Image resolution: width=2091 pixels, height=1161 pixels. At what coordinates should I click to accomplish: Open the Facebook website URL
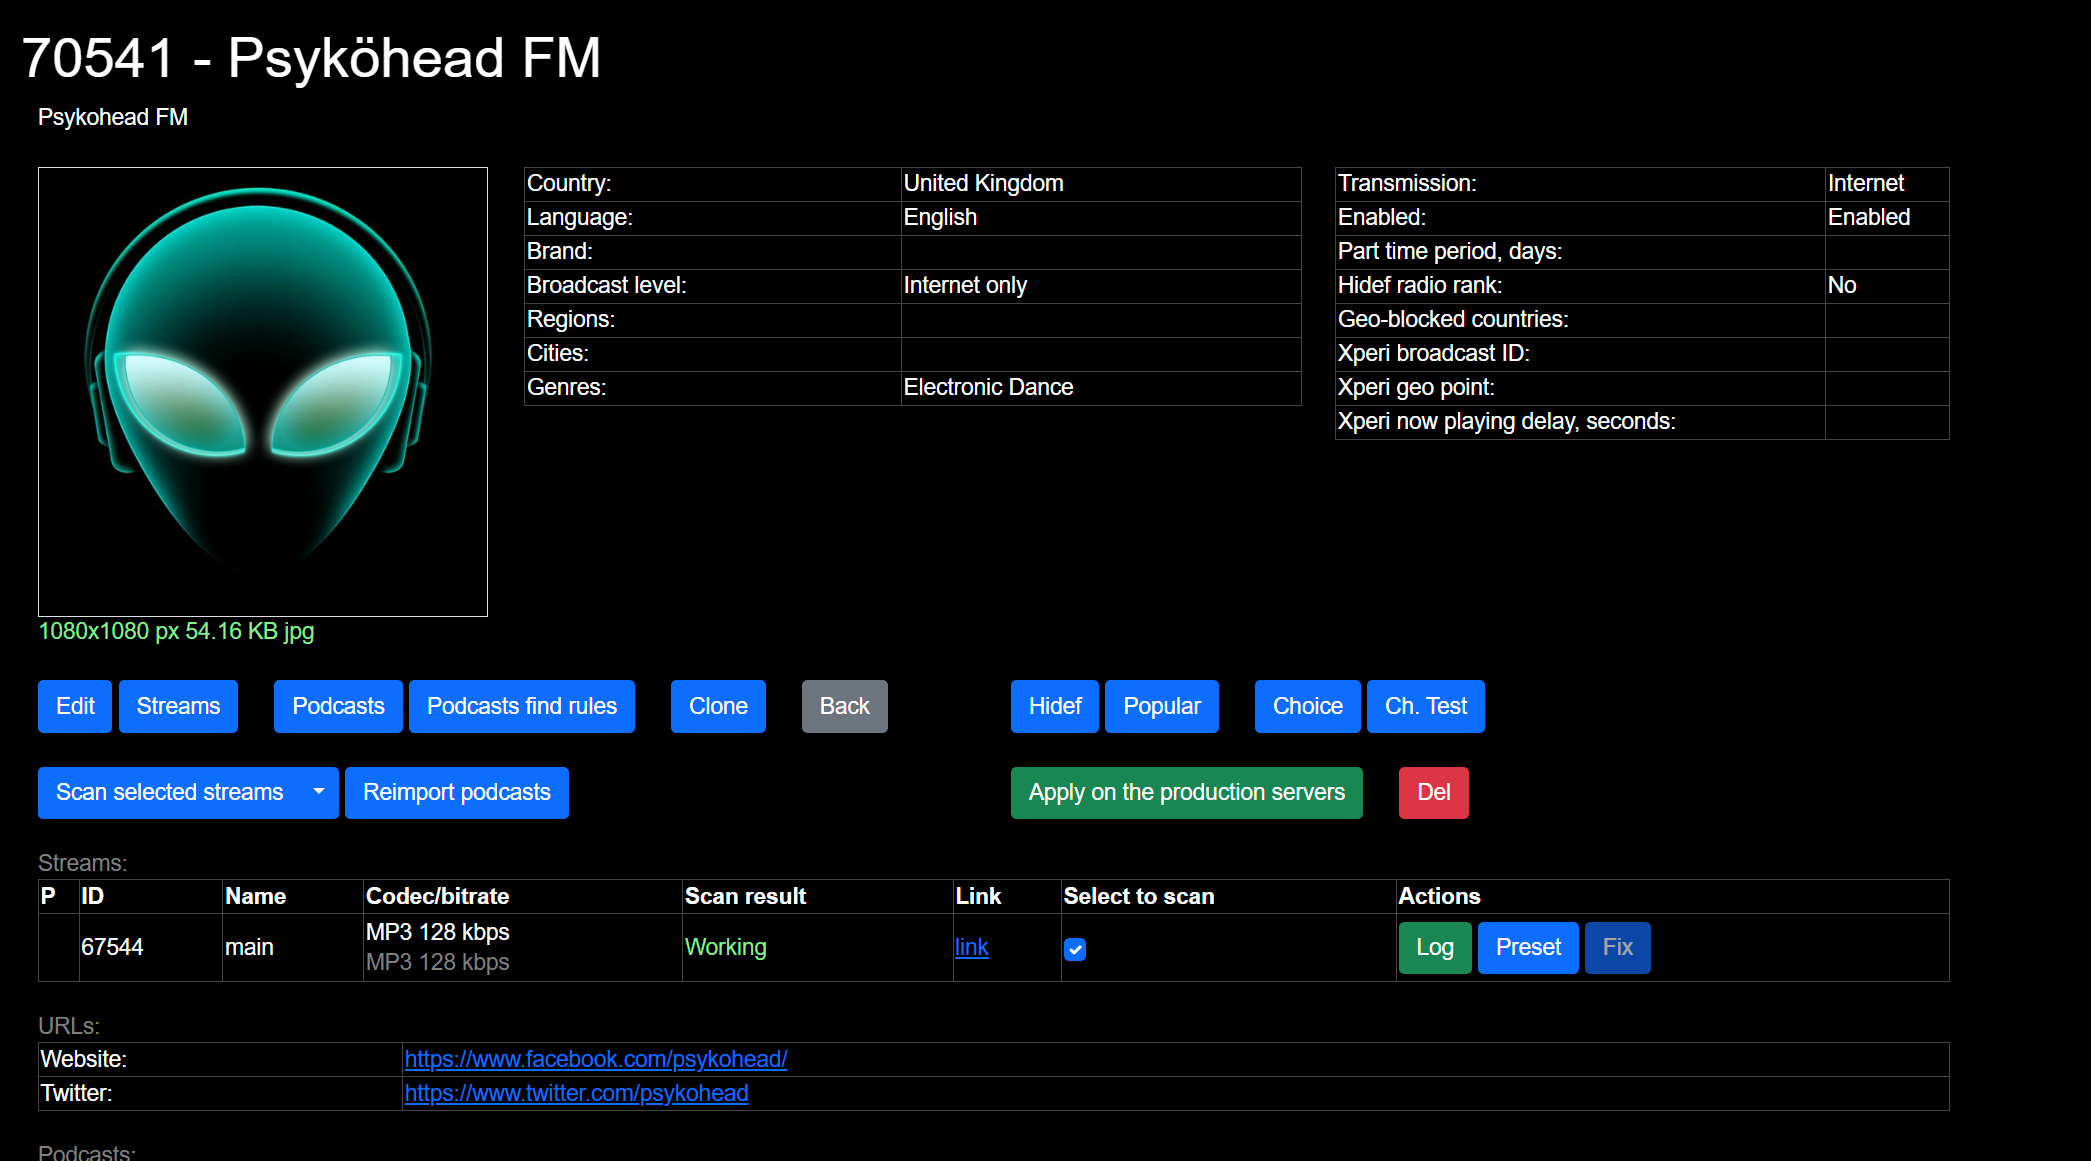coord(596,1059)
